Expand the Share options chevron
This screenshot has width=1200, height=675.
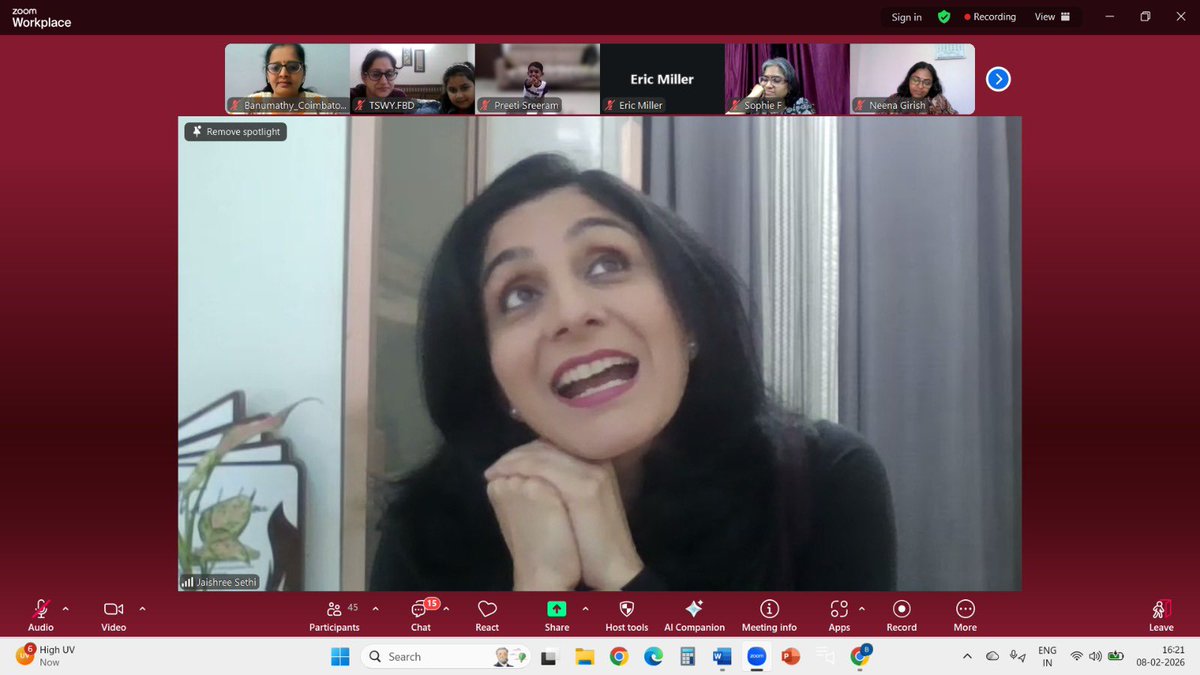pyautogui.click(x=585, y=608)
